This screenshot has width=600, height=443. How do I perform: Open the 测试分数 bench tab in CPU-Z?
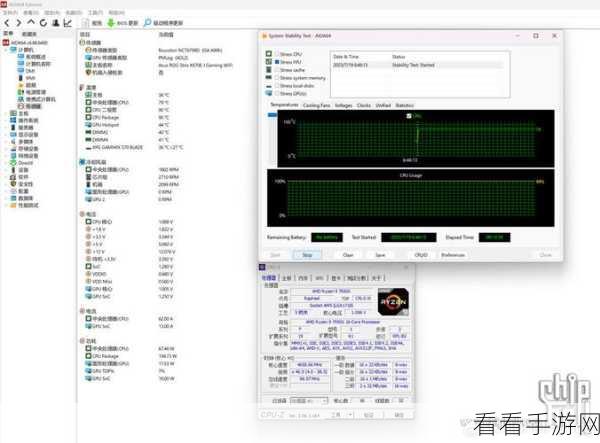[x=356, y=278]
